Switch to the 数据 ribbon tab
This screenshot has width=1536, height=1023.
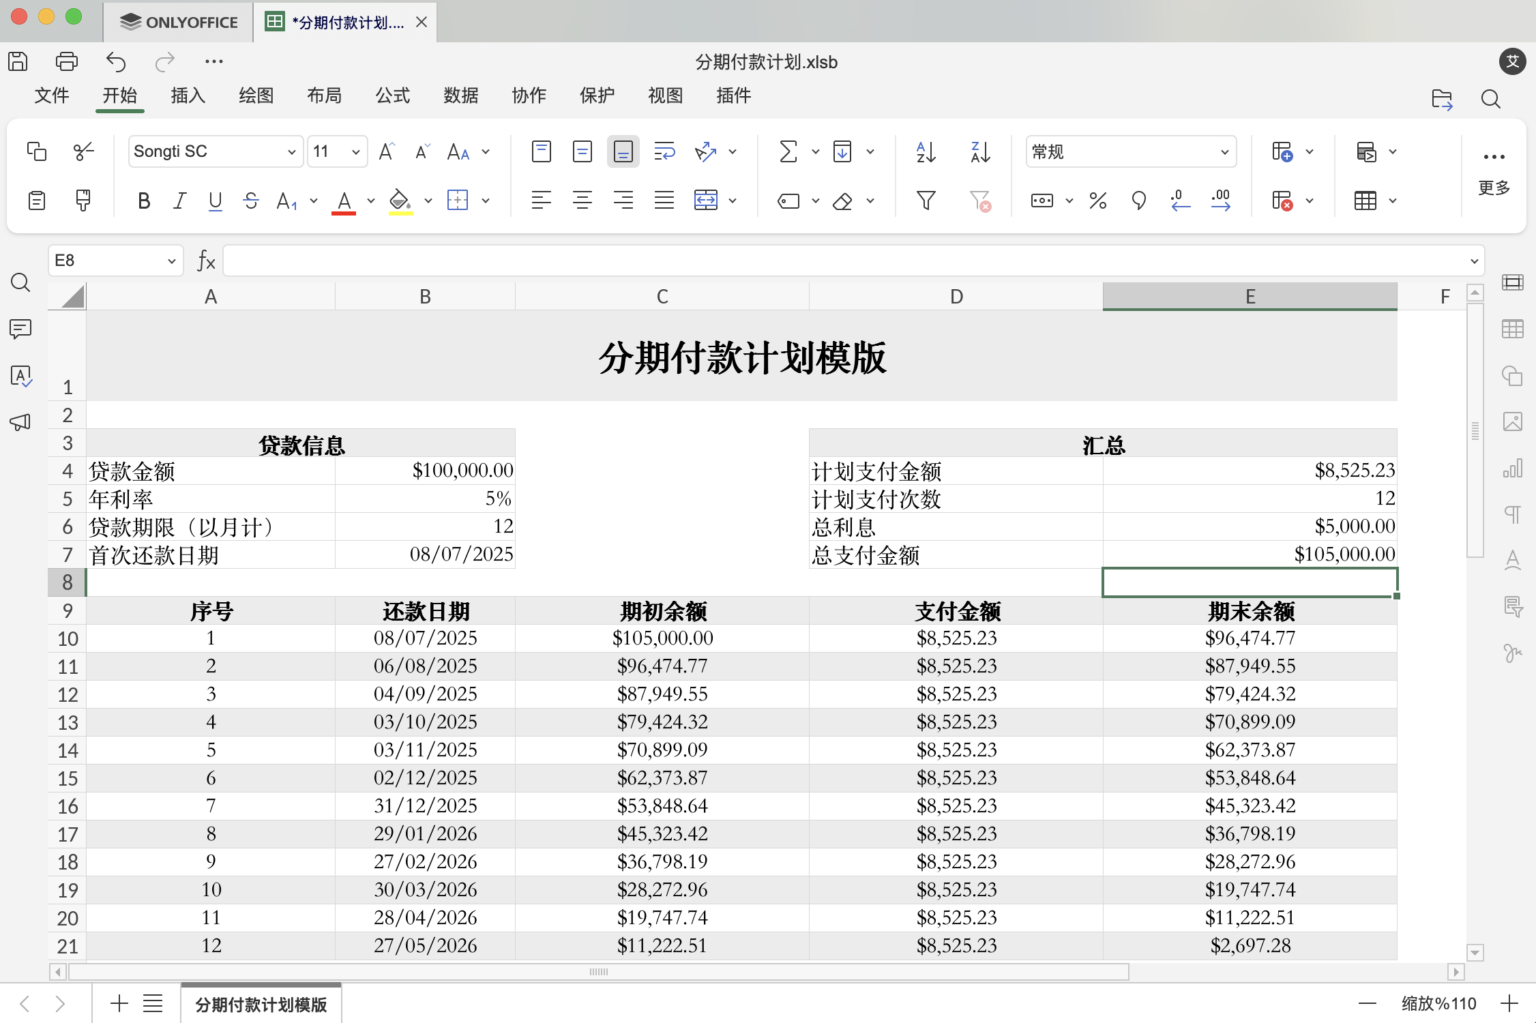(461, 95)
